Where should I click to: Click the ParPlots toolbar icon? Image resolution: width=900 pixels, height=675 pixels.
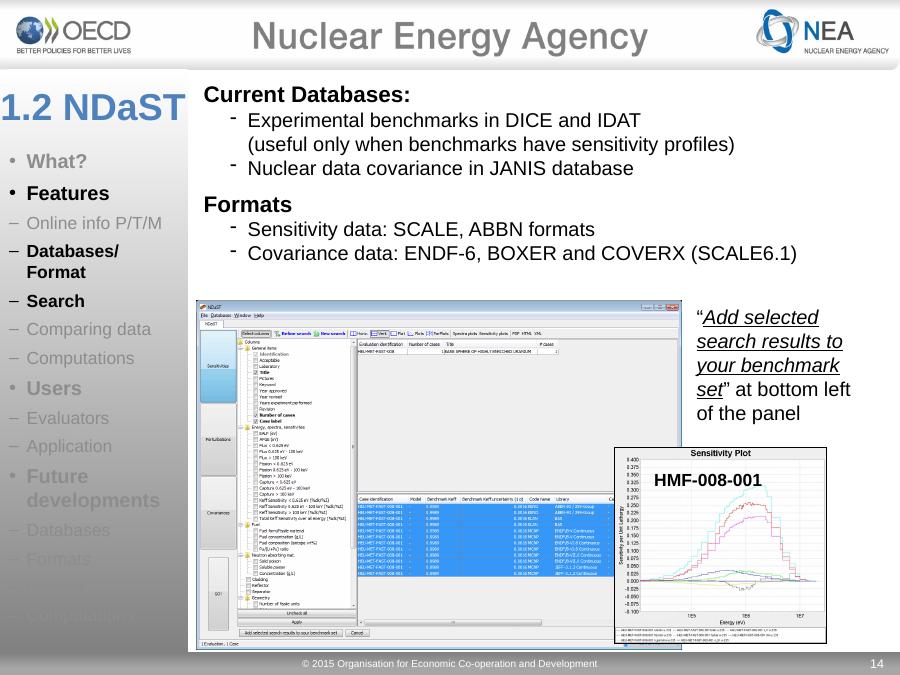pyautogui.click(x=438, y=333)
